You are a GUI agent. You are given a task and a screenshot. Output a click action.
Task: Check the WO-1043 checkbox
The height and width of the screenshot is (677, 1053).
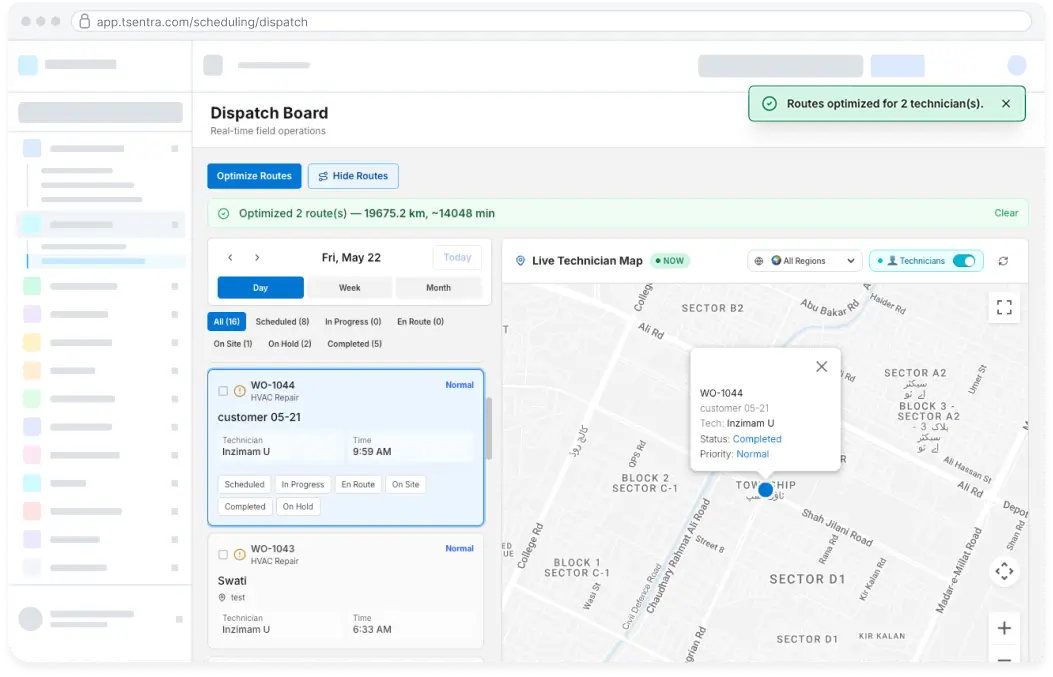coord(223,555)
